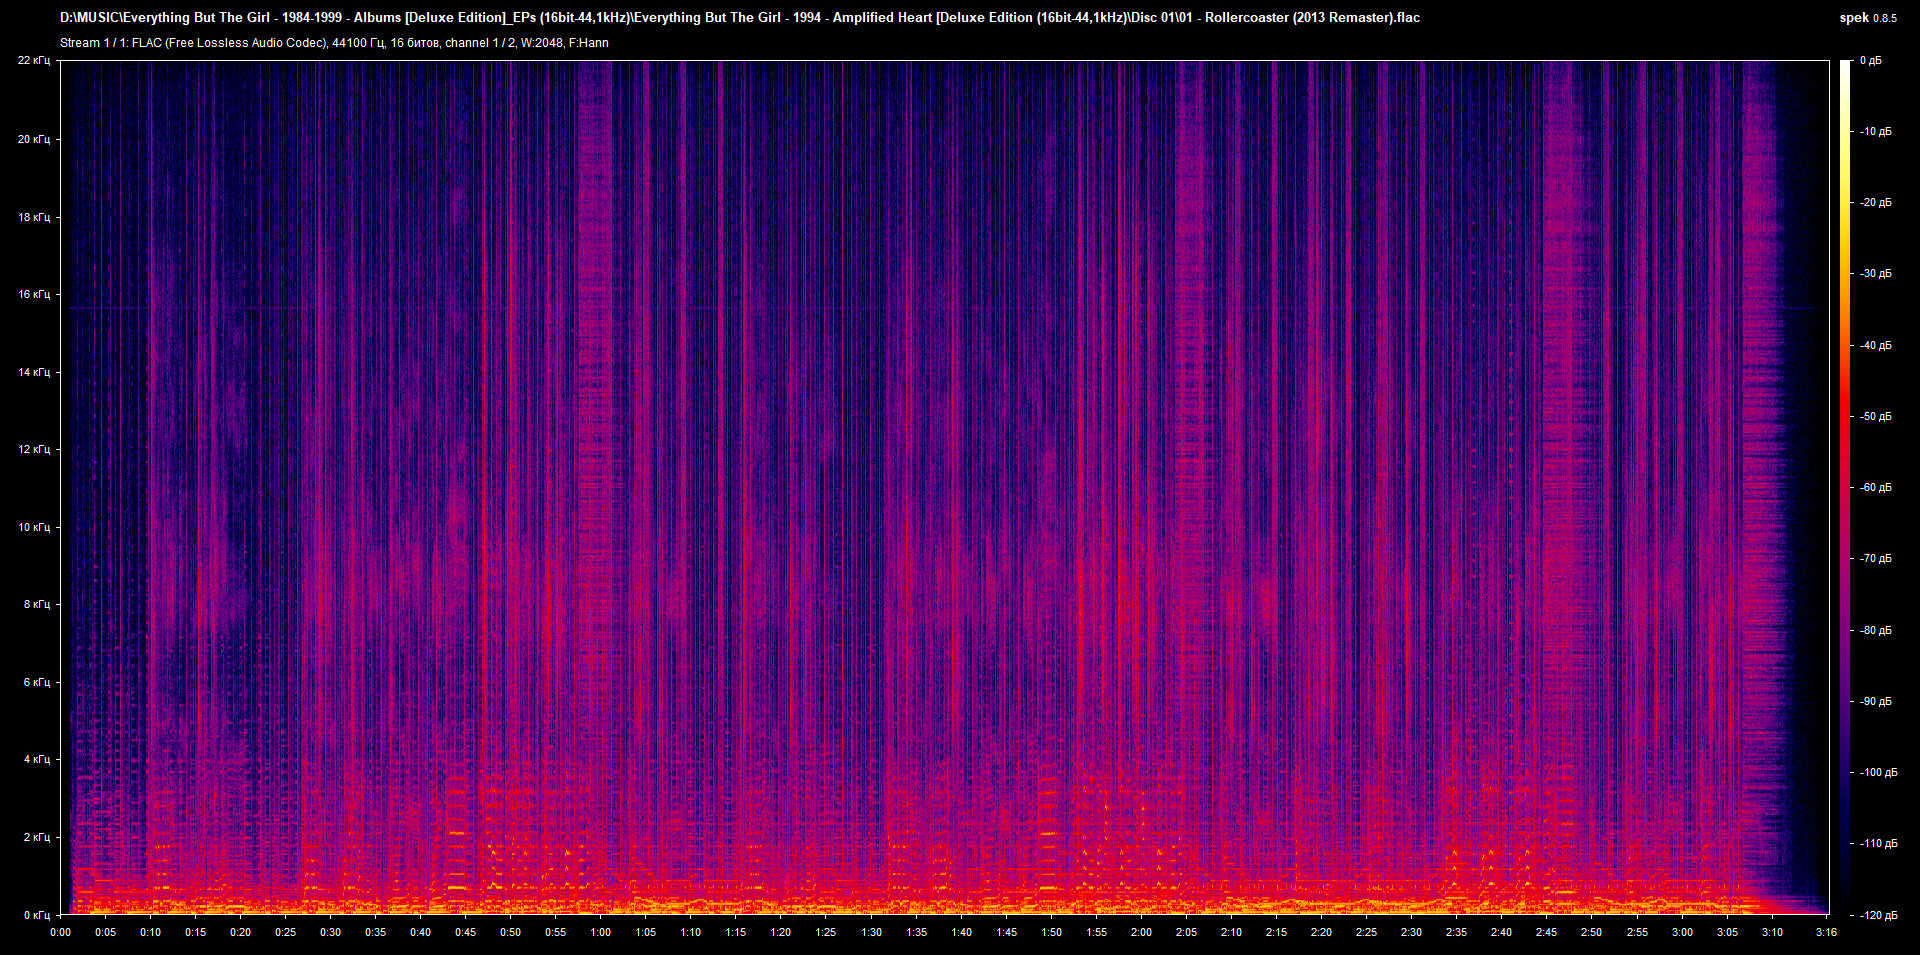The height and width of the screenshot is (955, 1920).
Task: Click the '3:16' end time label
Action: (1826, 932)
